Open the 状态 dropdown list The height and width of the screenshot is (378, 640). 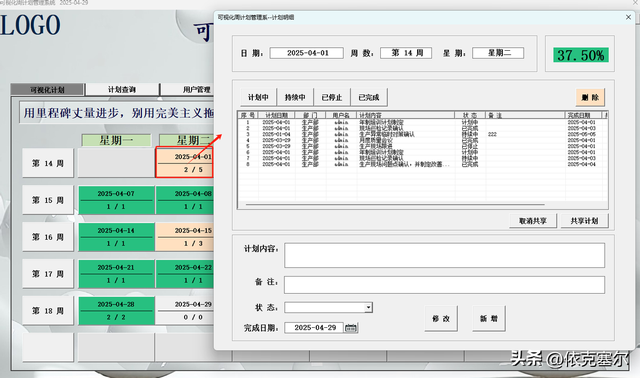[368, 307]
